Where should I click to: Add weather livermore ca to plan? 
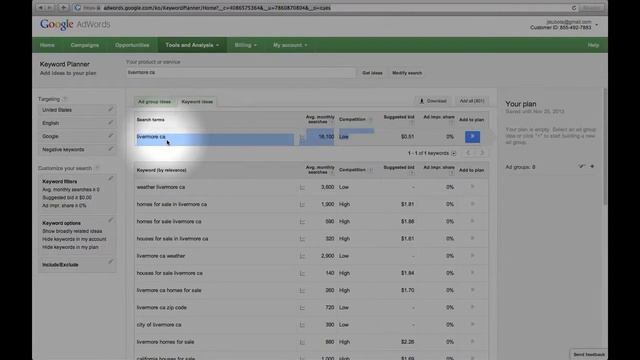pyautogui.click(x=472, y=187)
